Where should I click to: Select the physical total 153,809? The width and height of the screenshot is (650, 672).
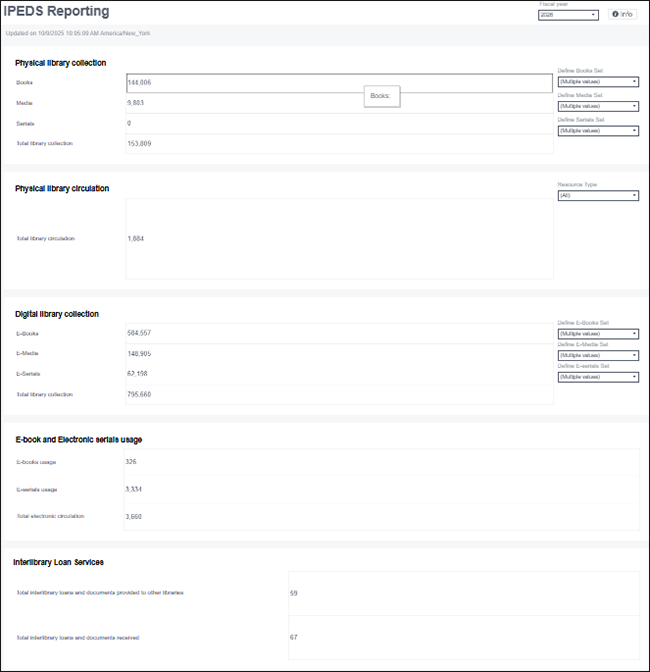(139, 144)
